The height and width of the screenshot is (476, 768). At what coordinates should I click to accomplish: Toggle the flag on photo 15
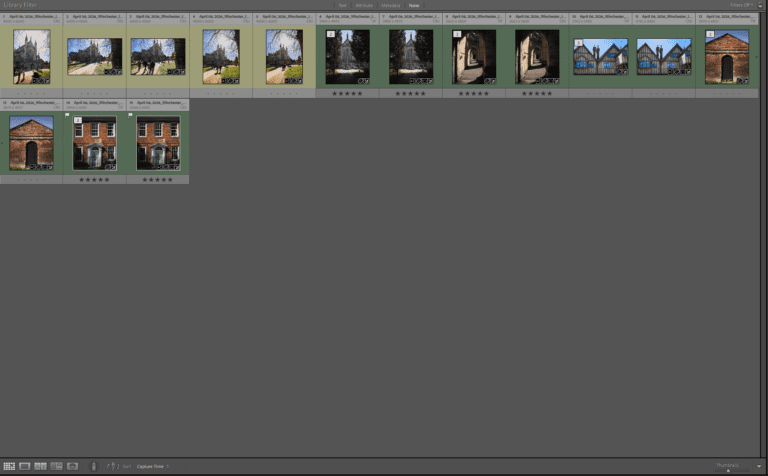pos(130,115)
